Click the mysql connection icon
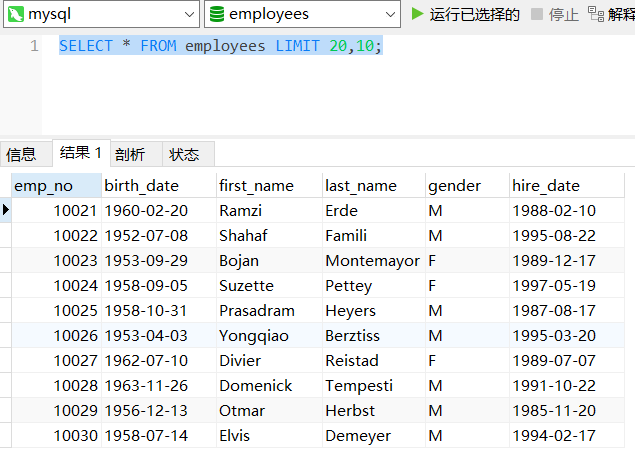 (x=16, y=15)
